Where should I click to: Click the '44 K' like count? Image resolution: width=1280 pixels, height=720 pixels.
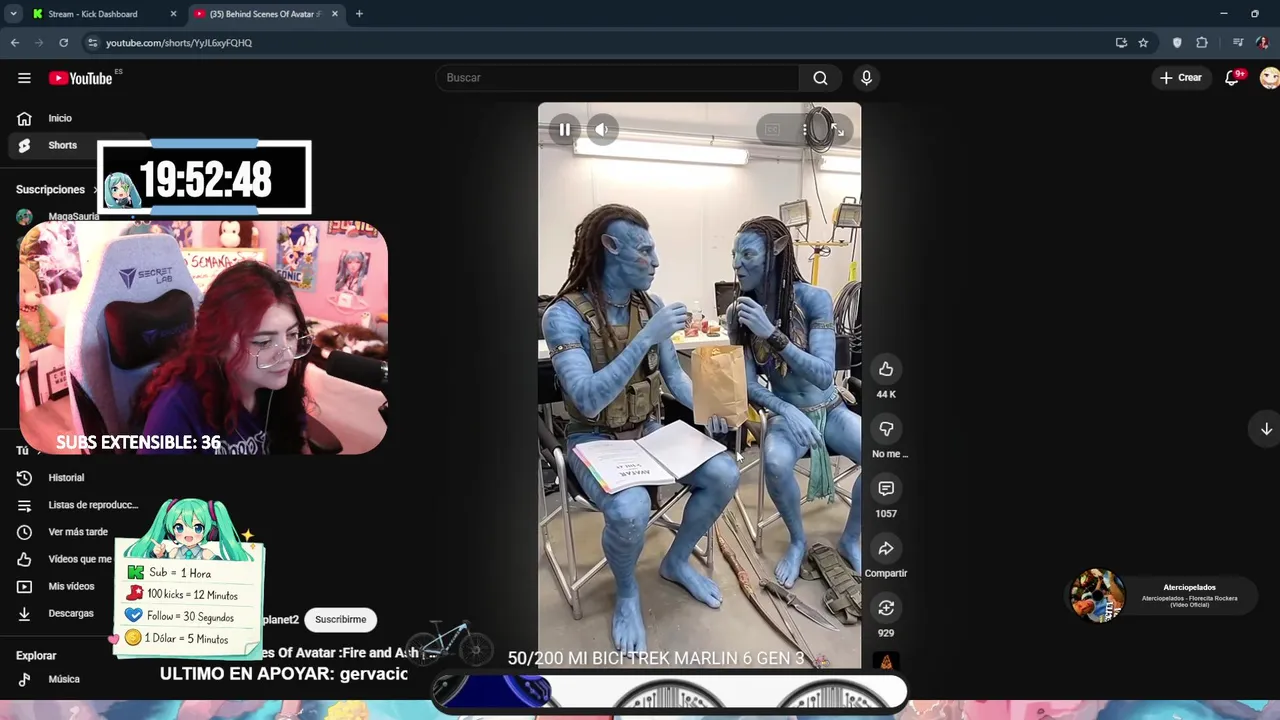click(886, 394)
